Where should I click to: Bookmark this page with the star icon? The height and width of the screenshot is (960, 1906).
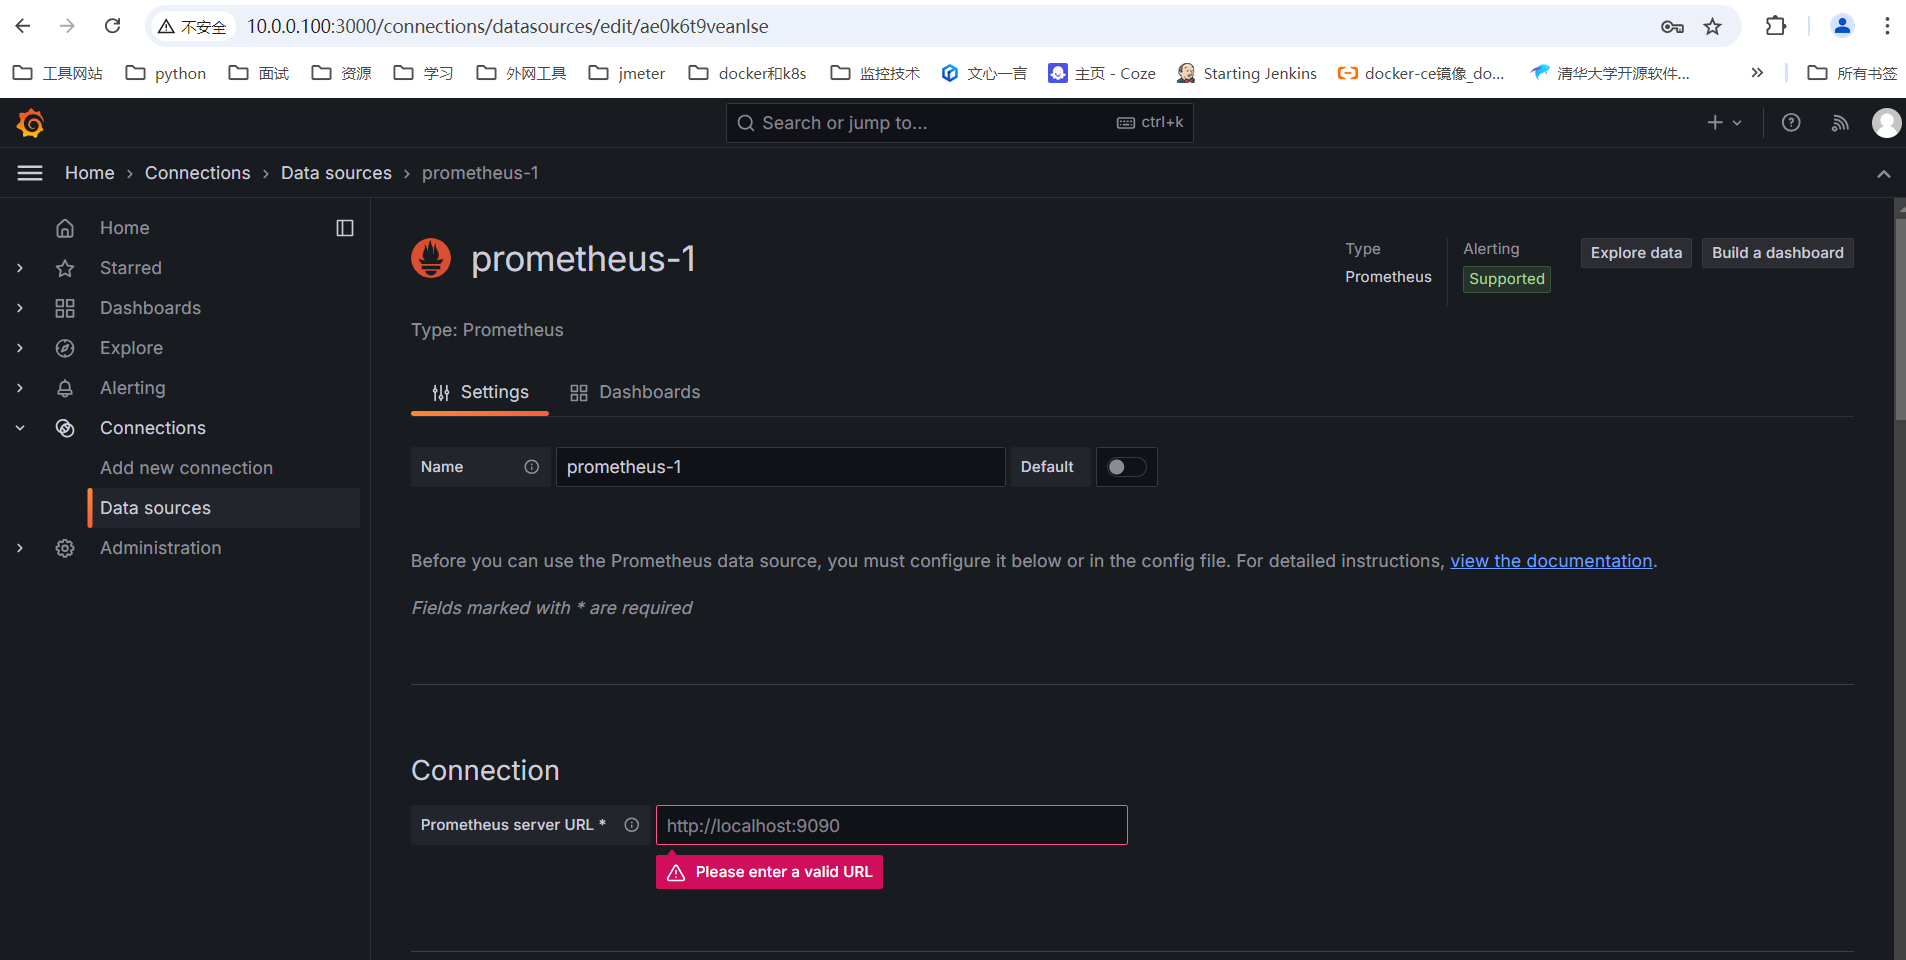1713,26
